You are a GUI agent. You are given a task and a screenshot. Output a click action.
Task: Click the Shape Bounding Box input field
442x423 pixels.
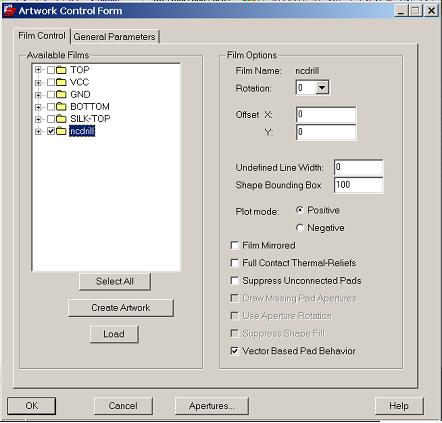tap(359, 185)
